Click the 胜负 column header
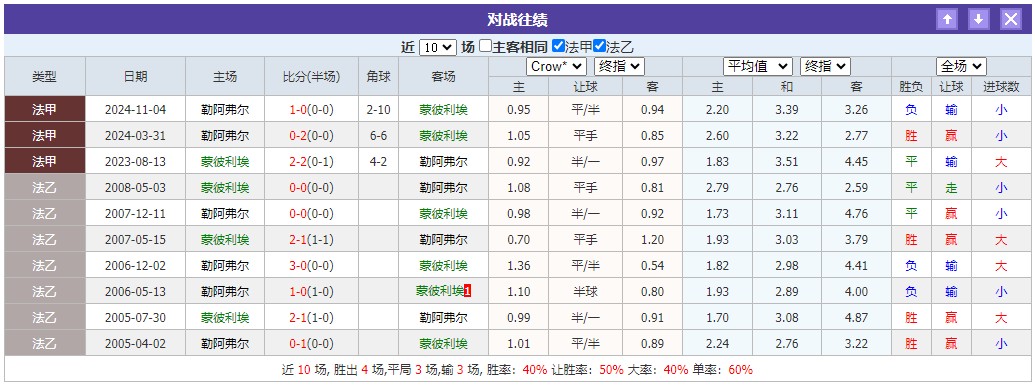This screenshot has width=1035, height=385. click(x=911, y=86)
